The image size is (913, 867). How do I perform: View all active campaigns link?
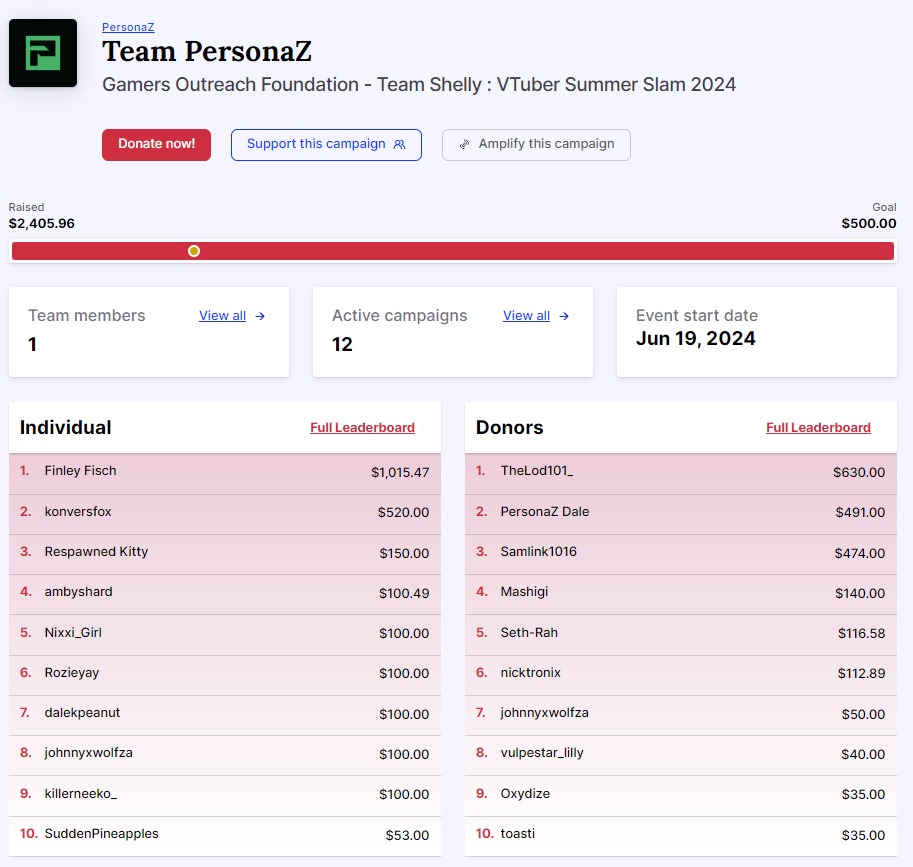[x=526, y=316]
